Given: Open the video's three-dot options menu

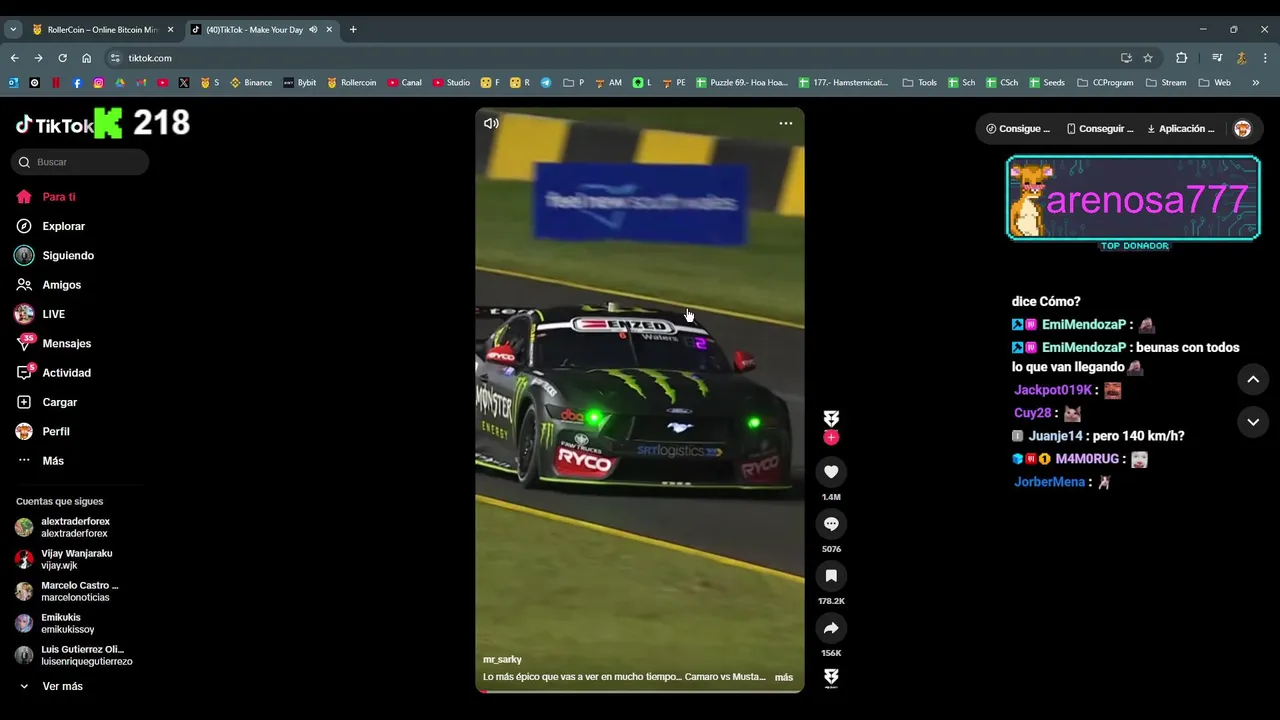Looking at the screenshot, I should pyautogui.click(x=786, y=124).
